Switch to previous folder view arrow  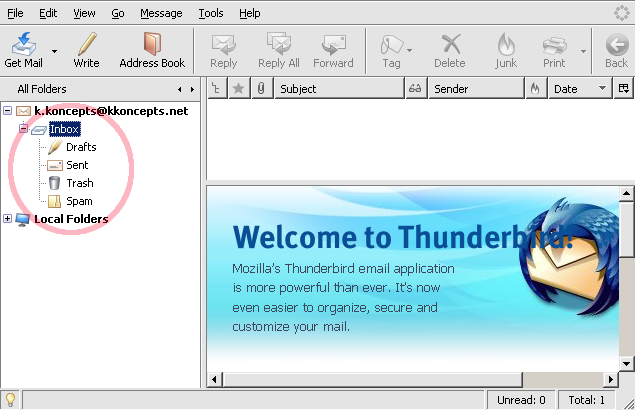click(x=179, y=90)
